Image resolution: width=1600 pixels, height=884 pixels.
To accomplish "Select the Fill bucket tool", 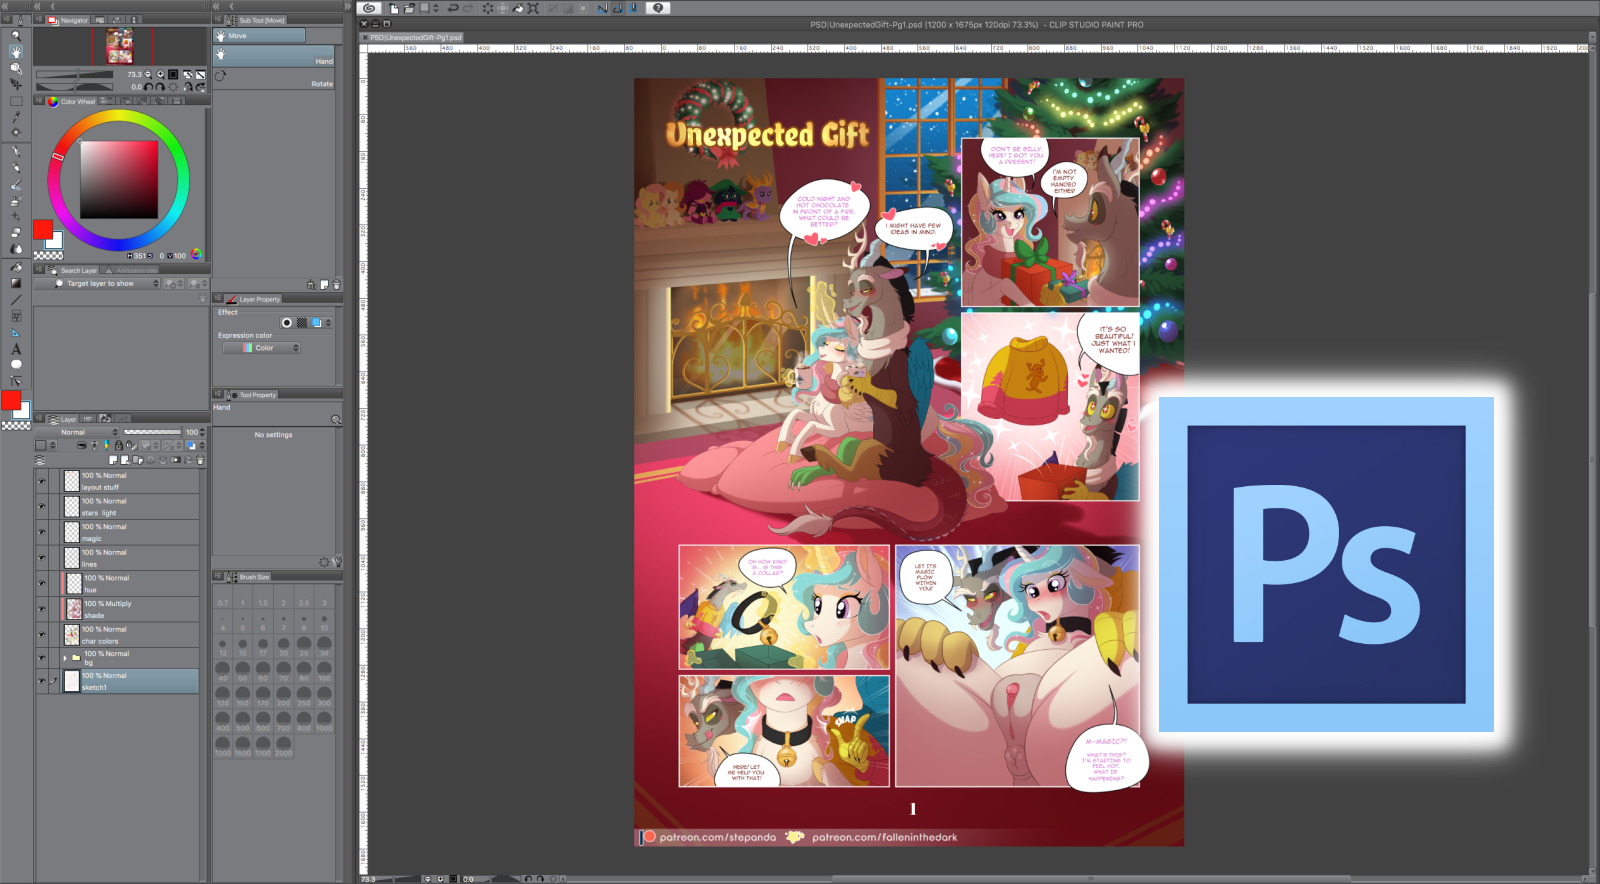I will coord(16,267).
